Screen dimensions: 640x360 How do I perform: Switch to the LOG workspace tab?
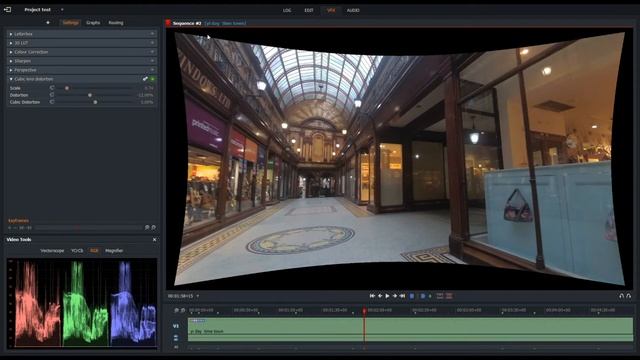point(287,10)
